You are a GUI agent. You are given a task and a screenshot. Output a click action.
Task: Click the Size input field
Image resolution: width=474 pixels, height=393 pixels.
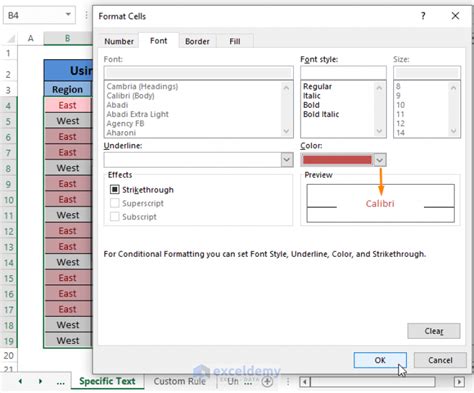tap(427, 73)
